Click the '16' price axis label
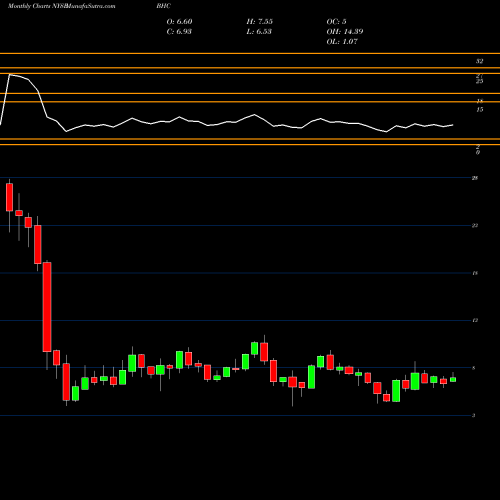Image resolution: width=500 pixels, height=500 pixels. (x=475, y=273)
